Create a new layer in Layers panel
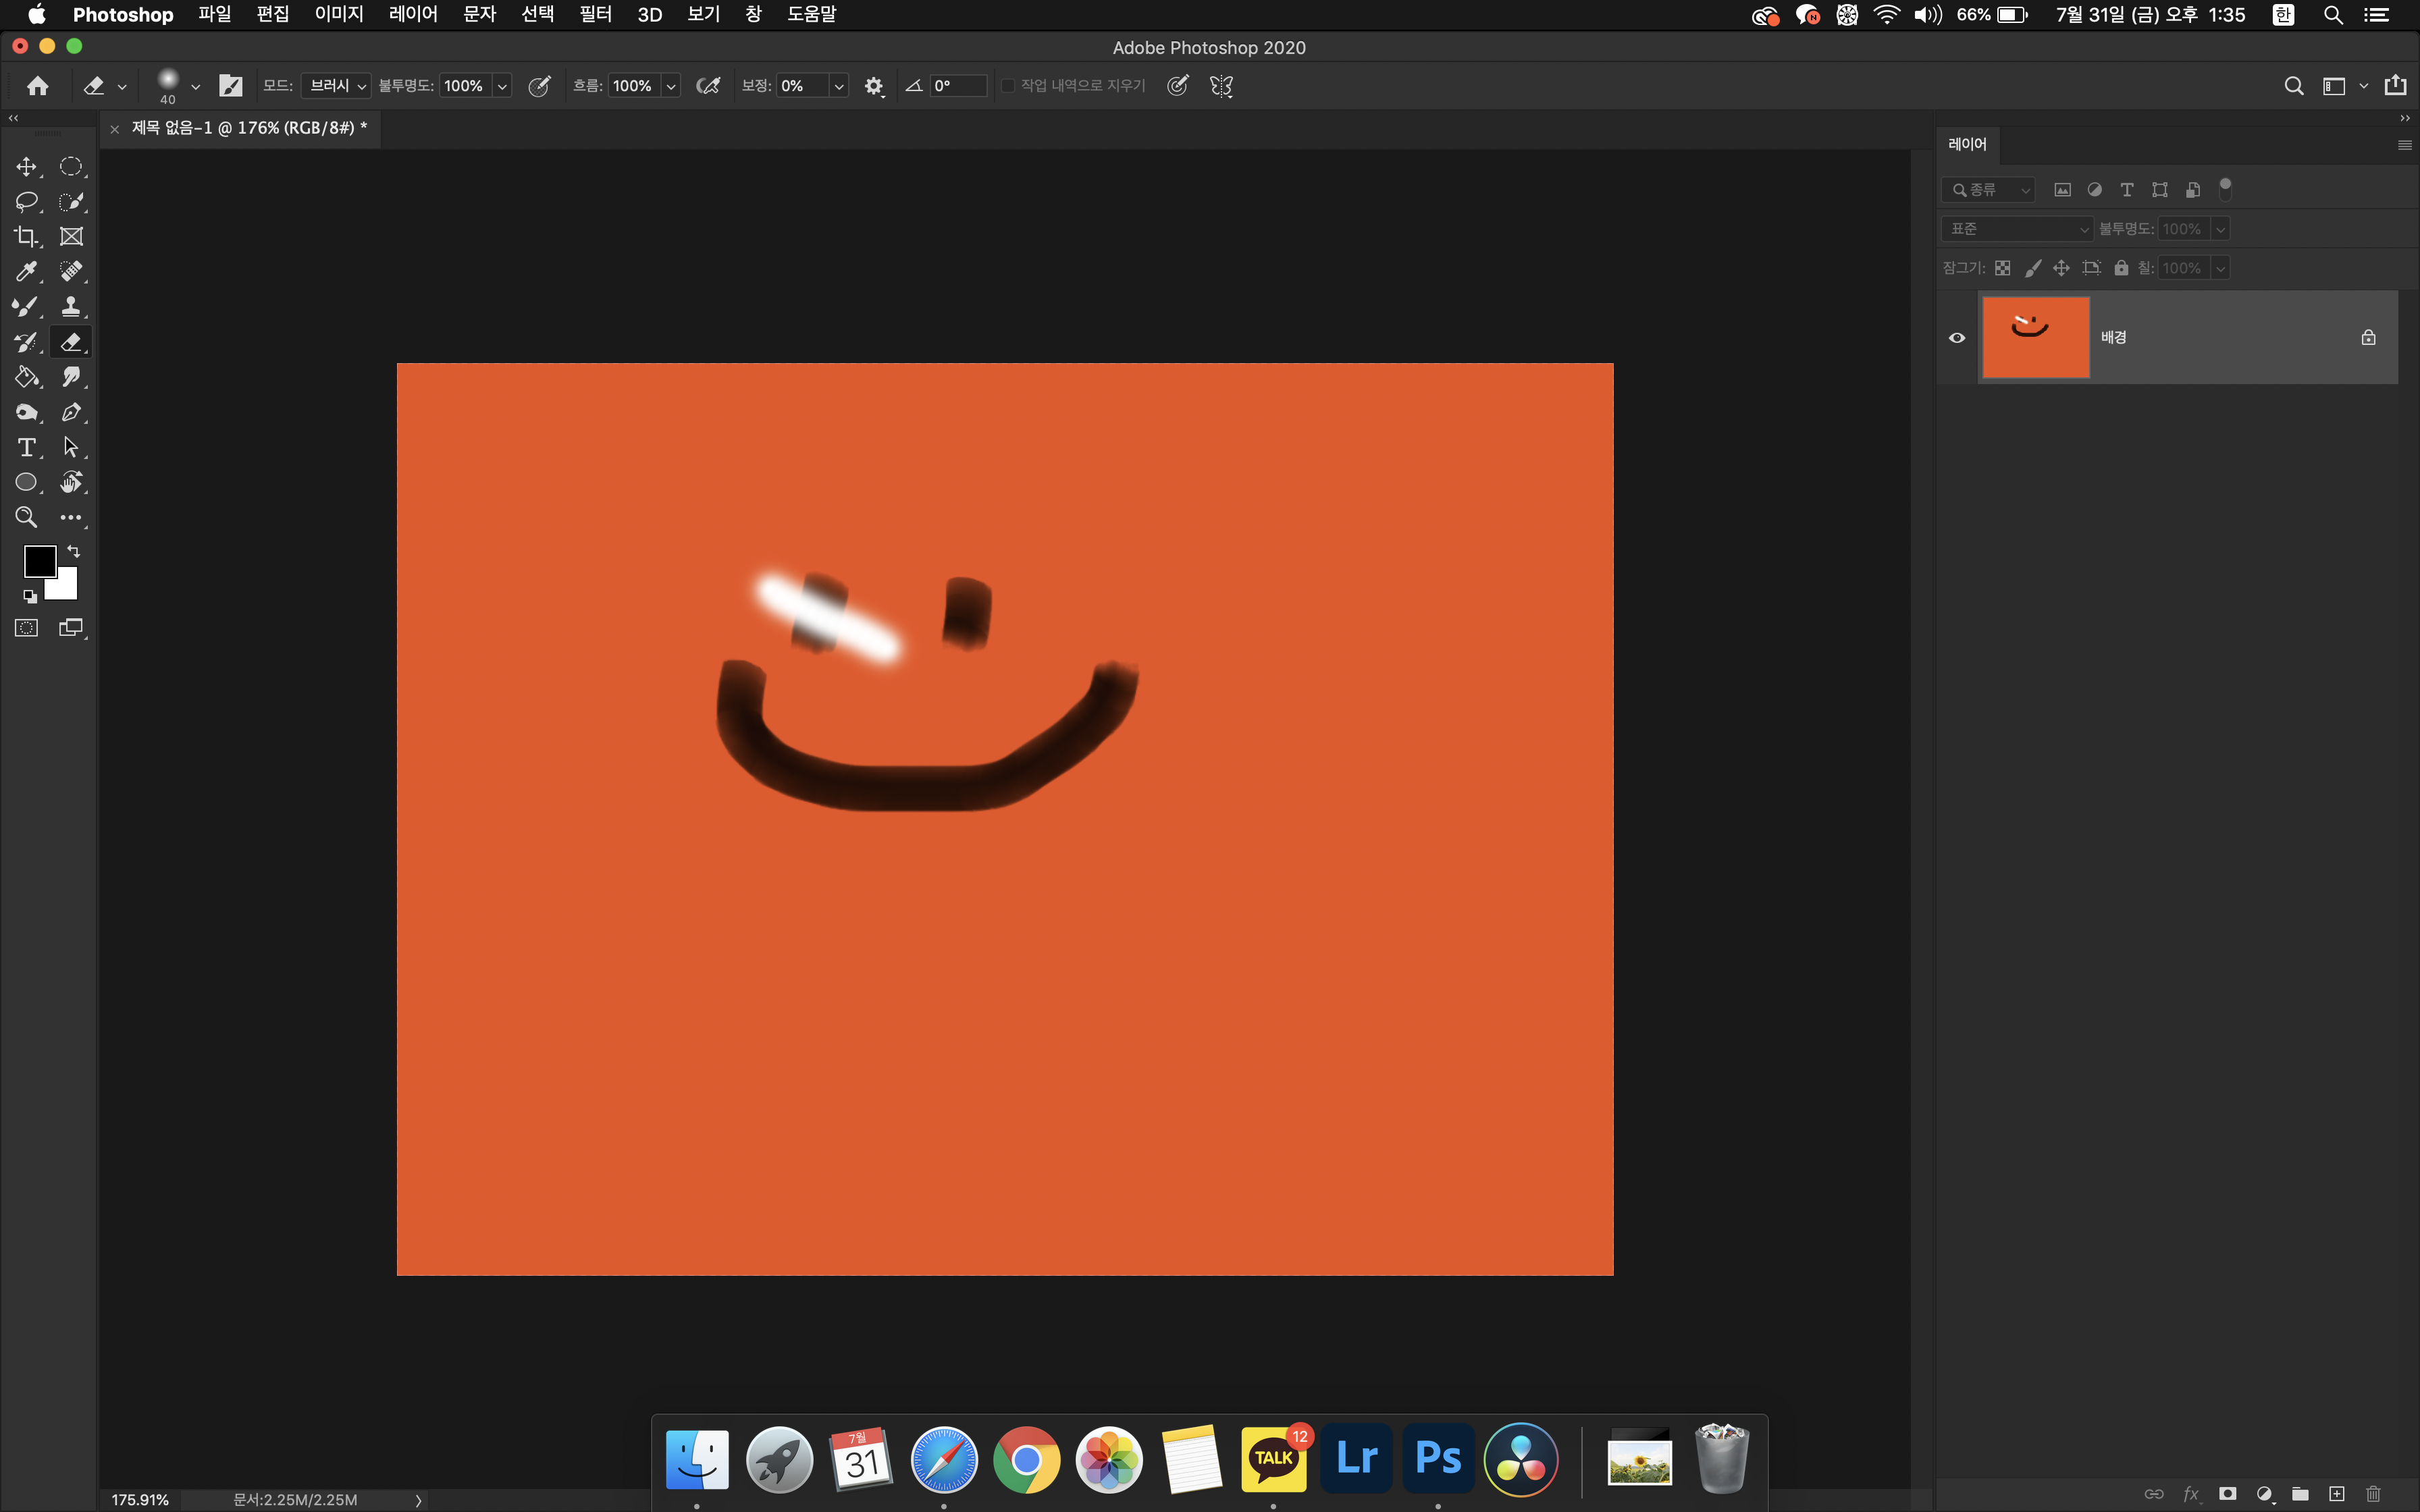Image resolution: width=2420 pixels, height=1512 pixels. [2336, 1494]
